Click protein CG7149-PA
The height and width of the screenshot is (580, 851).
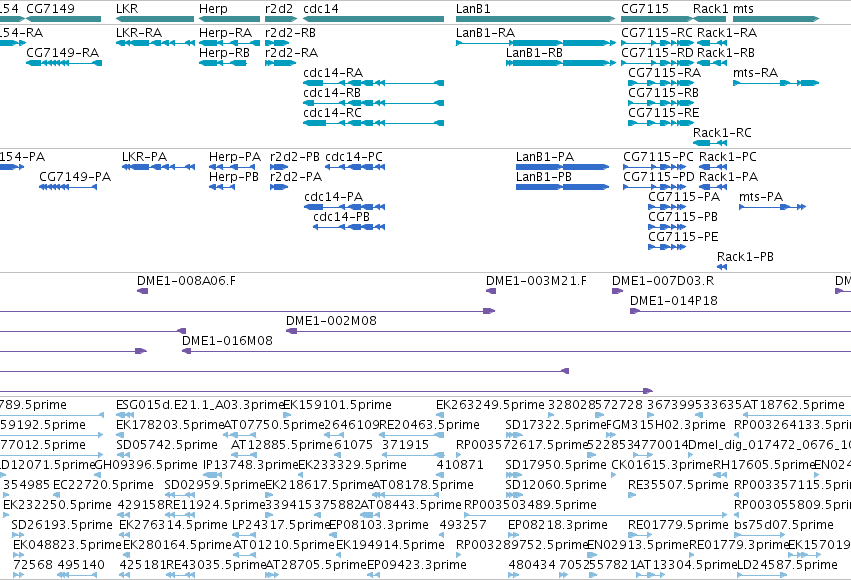(x=68, y=187)
